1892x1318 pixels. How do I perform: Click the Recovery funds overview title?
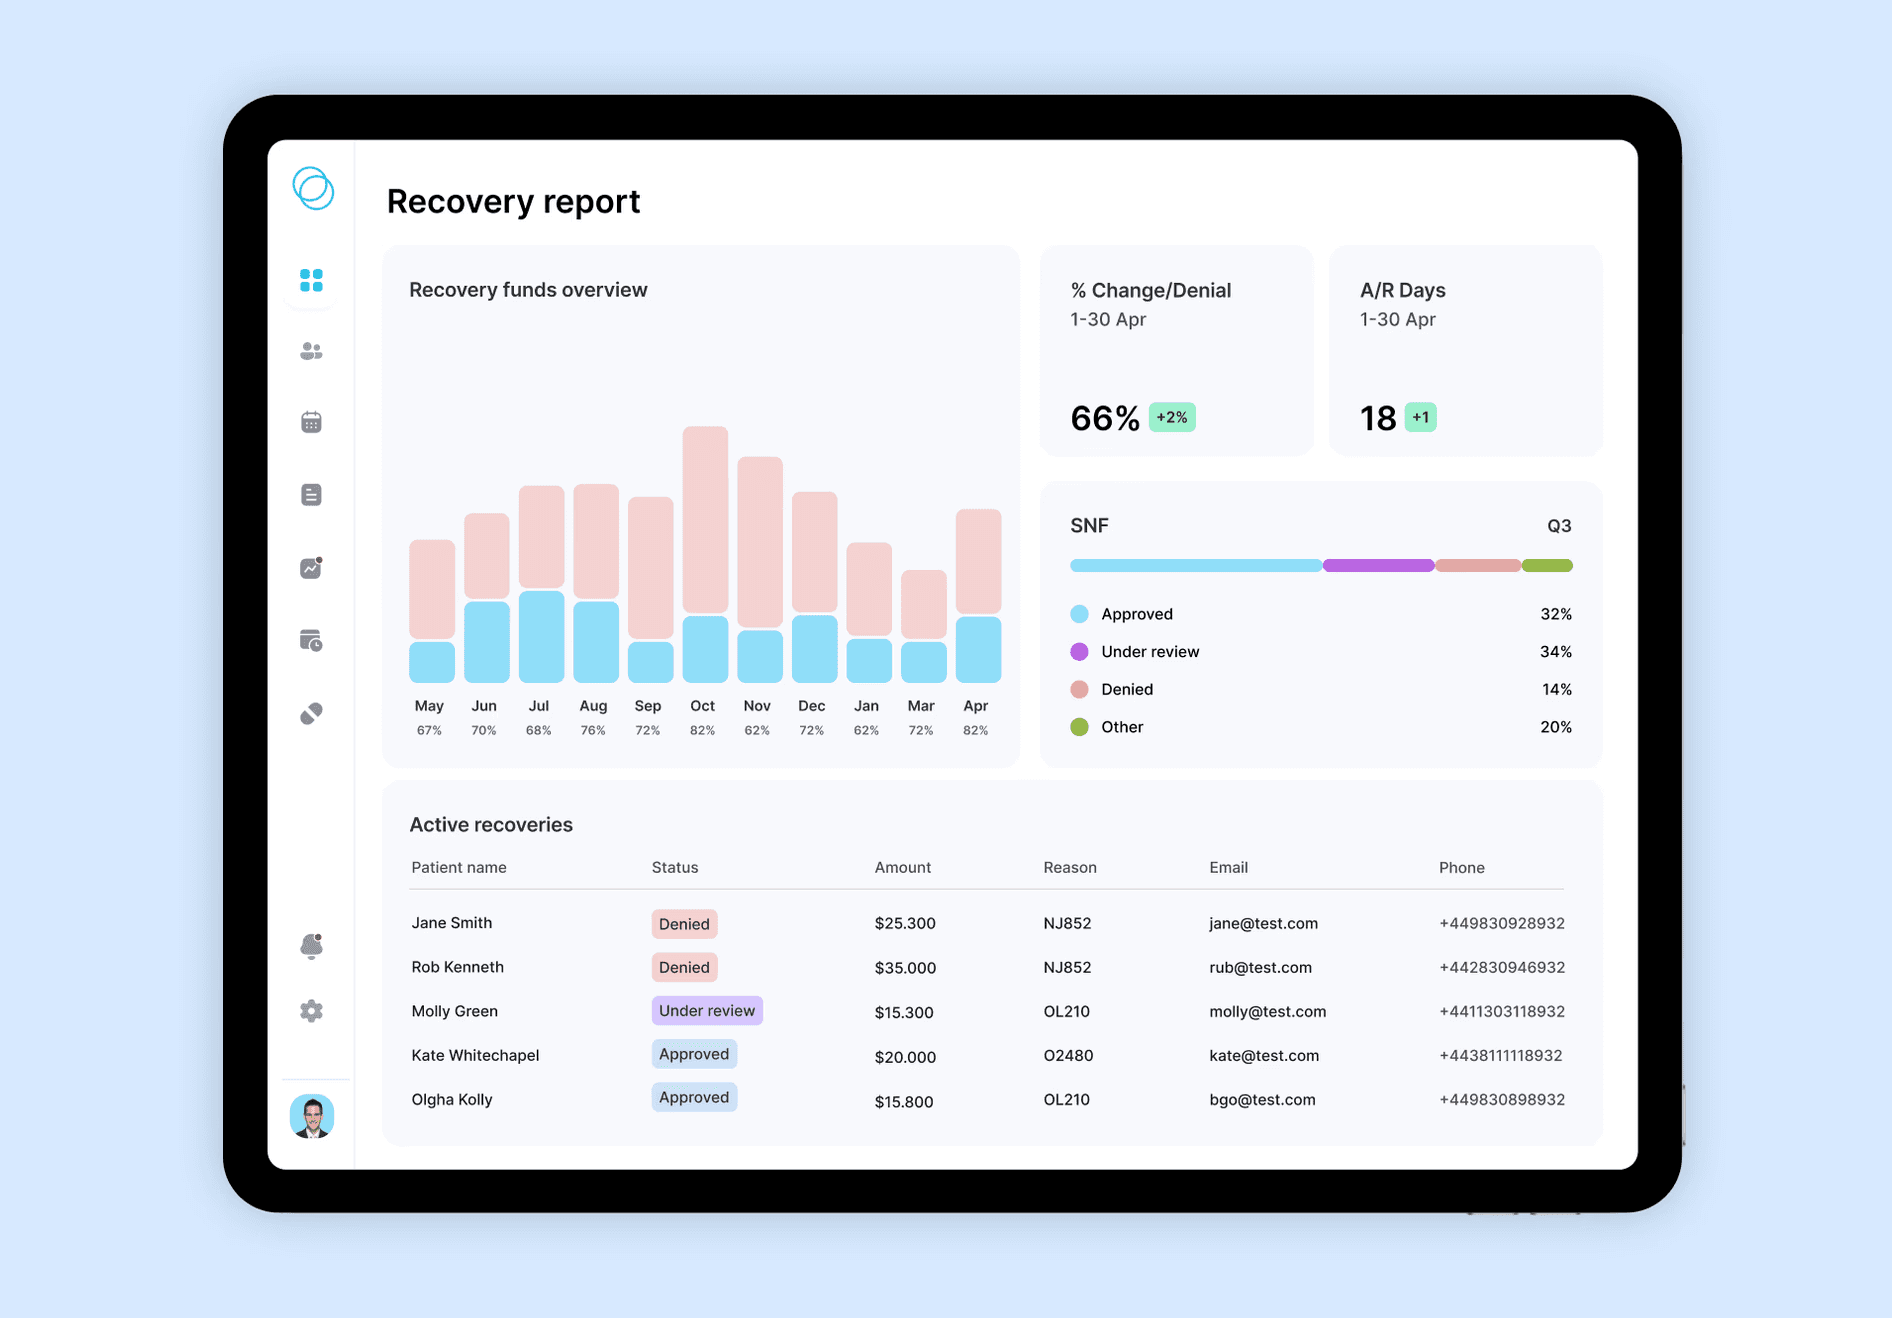coord(528,290)
